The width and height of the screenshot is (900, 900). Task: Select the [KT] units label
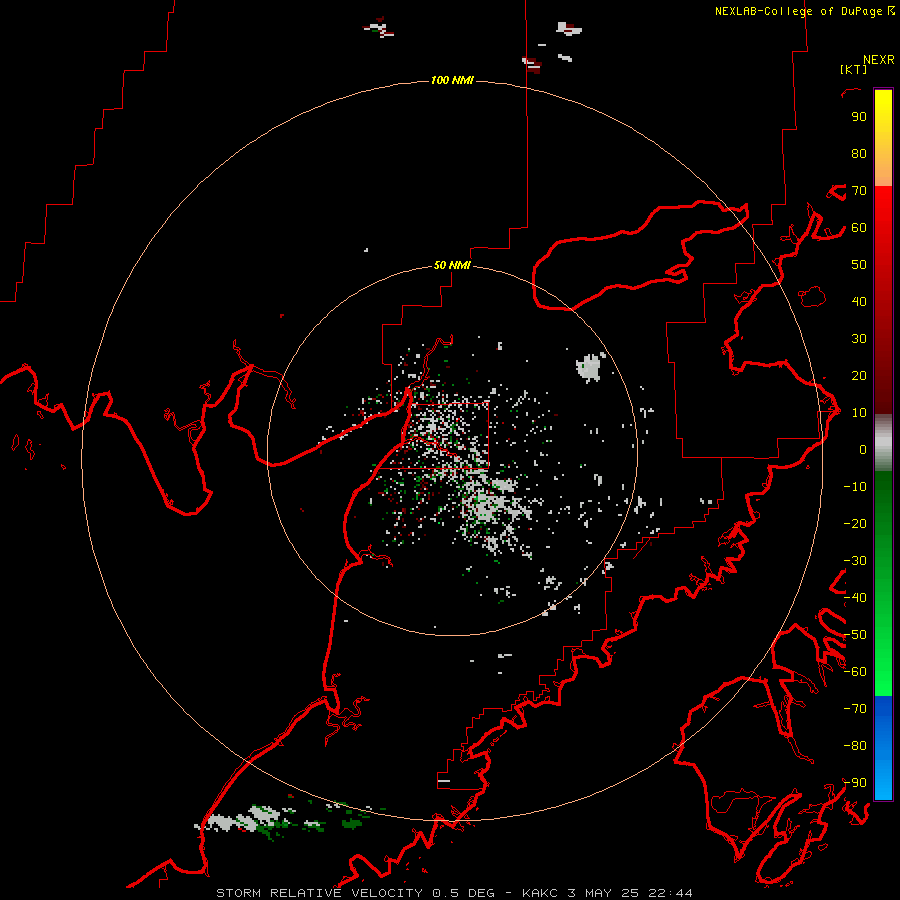coord(854,69)
